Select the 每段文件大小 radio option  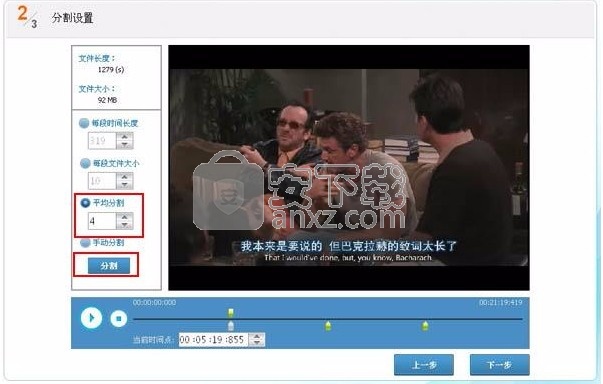[85, 163]
